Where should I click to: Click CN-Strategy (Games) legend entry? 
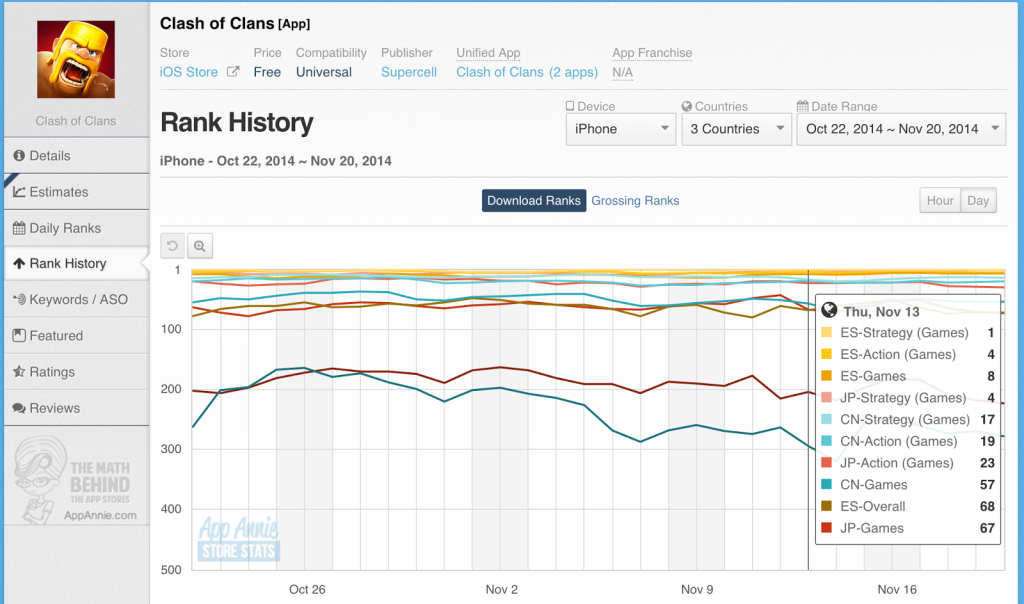tap(908, 419)
